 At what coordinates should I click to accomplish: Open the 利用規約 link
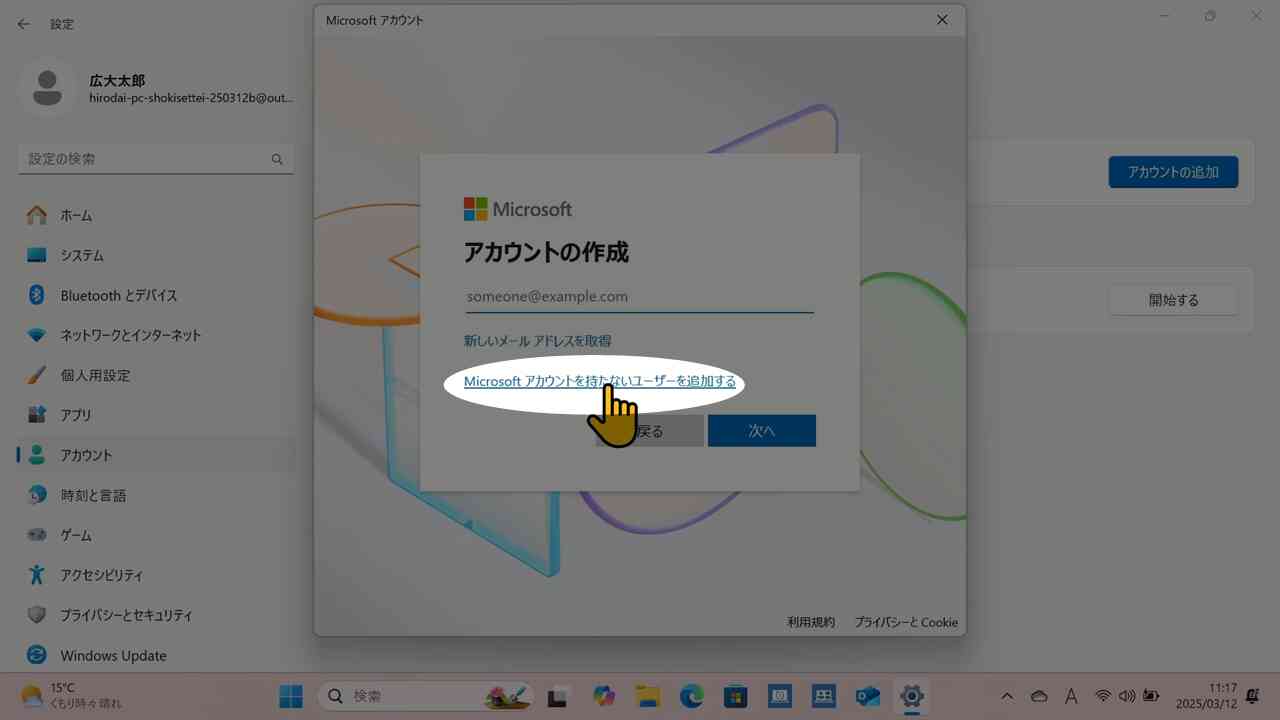click(x=811, y=622)
